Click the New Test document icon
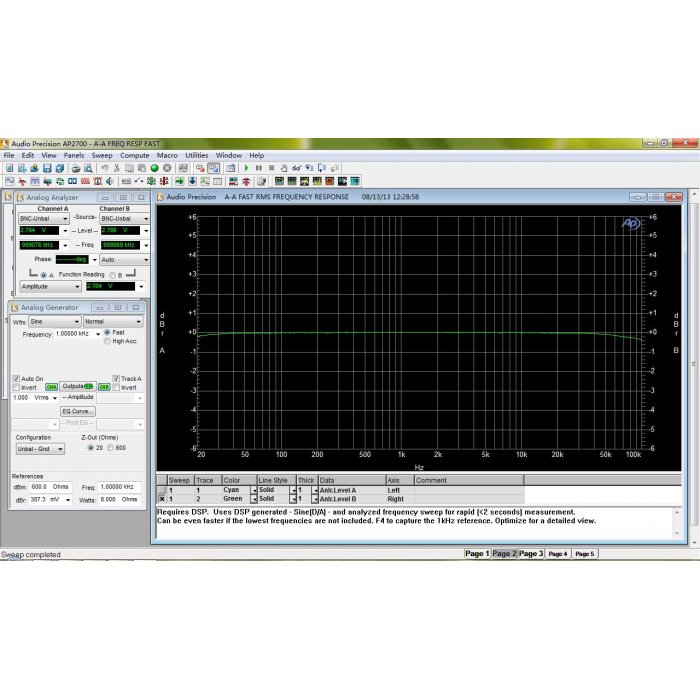700x700 pixels. tap(9, 168)
